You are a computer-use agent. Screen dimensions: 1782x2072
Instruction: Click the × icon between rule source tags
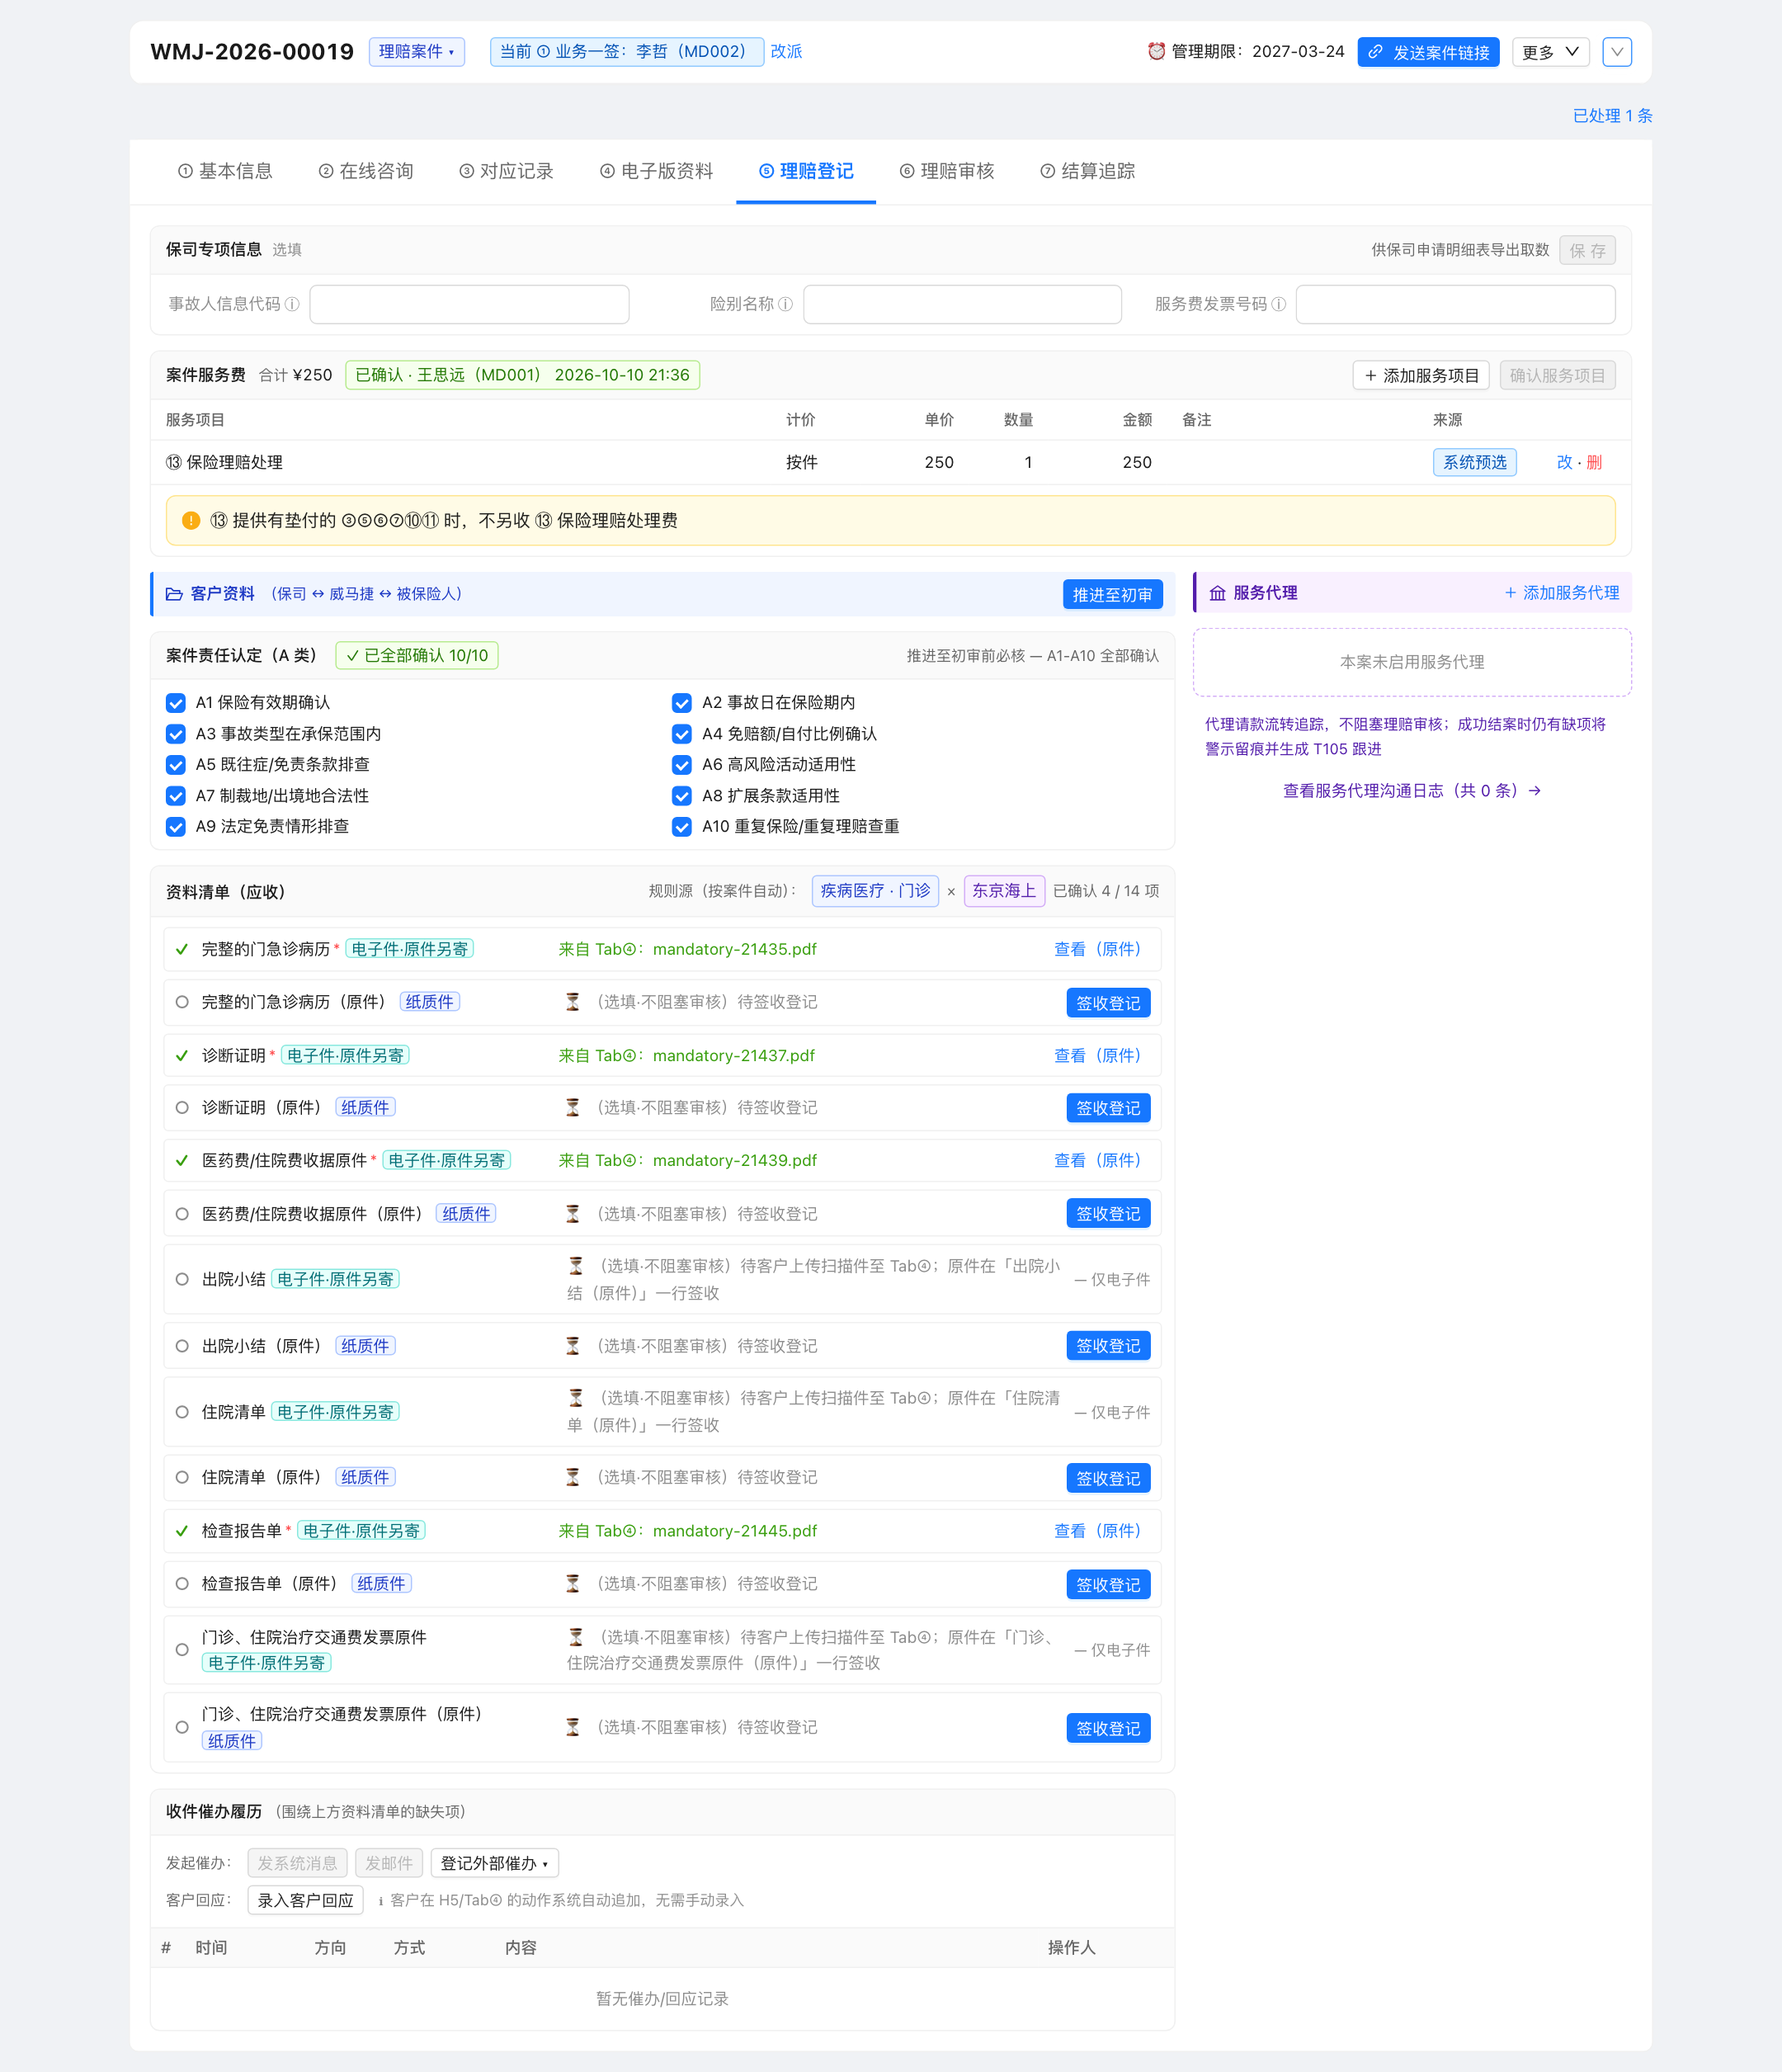coord(951,891)
